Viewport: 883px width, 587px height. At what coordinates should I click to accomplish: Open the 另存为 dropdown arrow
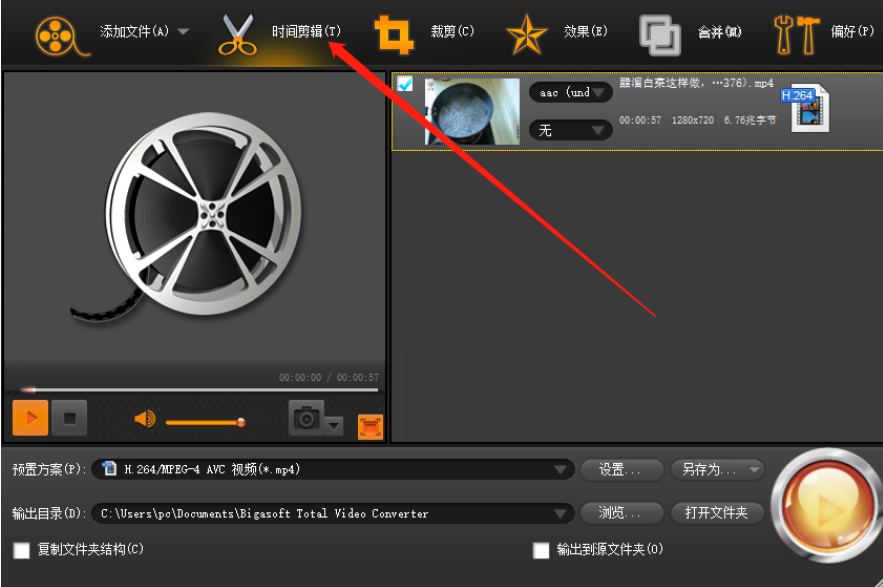tap(754, 469)
